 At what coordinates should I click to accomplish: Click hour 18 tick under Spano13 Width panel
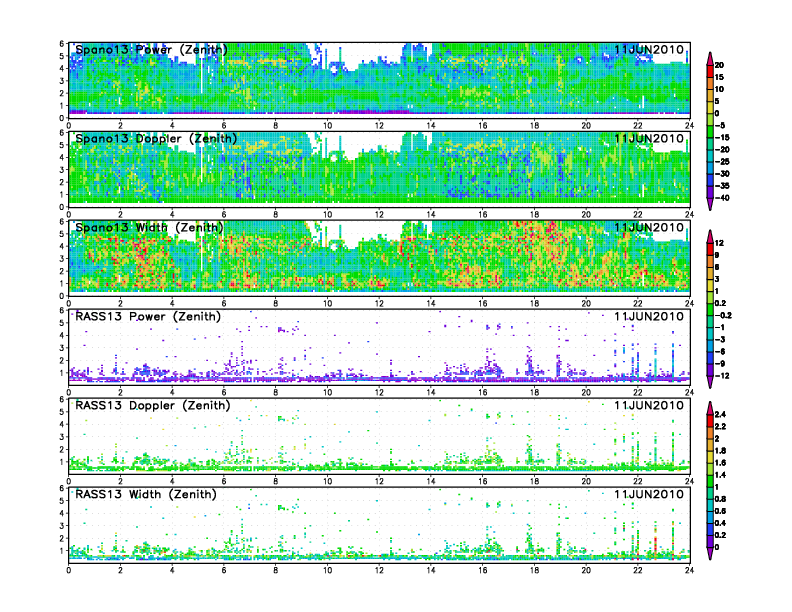pyautogui.click(x=534, y=303)
